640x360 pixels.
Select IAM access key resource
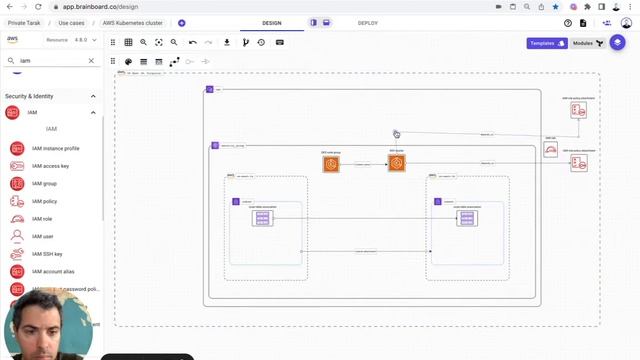(51, 166)
